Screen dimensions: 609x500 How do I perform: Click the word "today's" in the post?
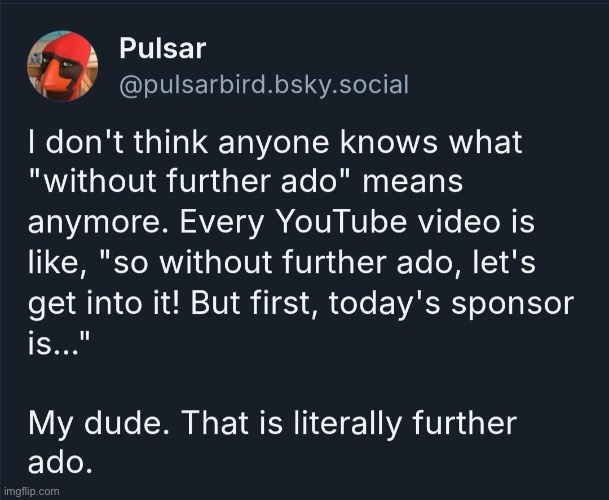(385, 304)
